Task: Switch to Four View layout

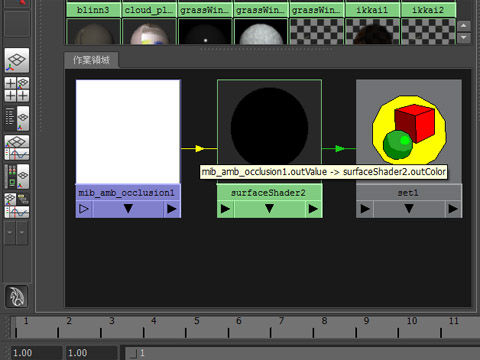Action: click(17, 89)
